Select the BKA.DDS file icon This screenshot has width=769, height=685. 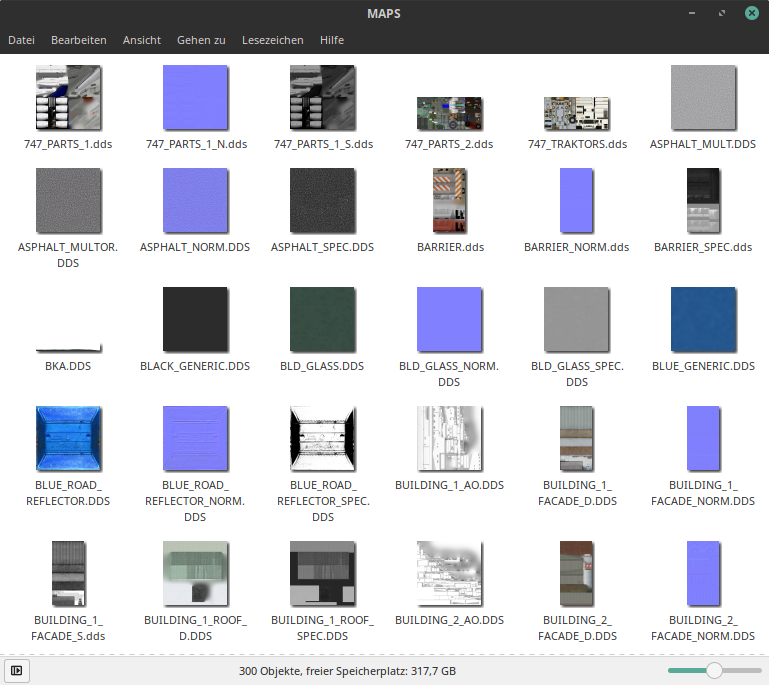68,349
